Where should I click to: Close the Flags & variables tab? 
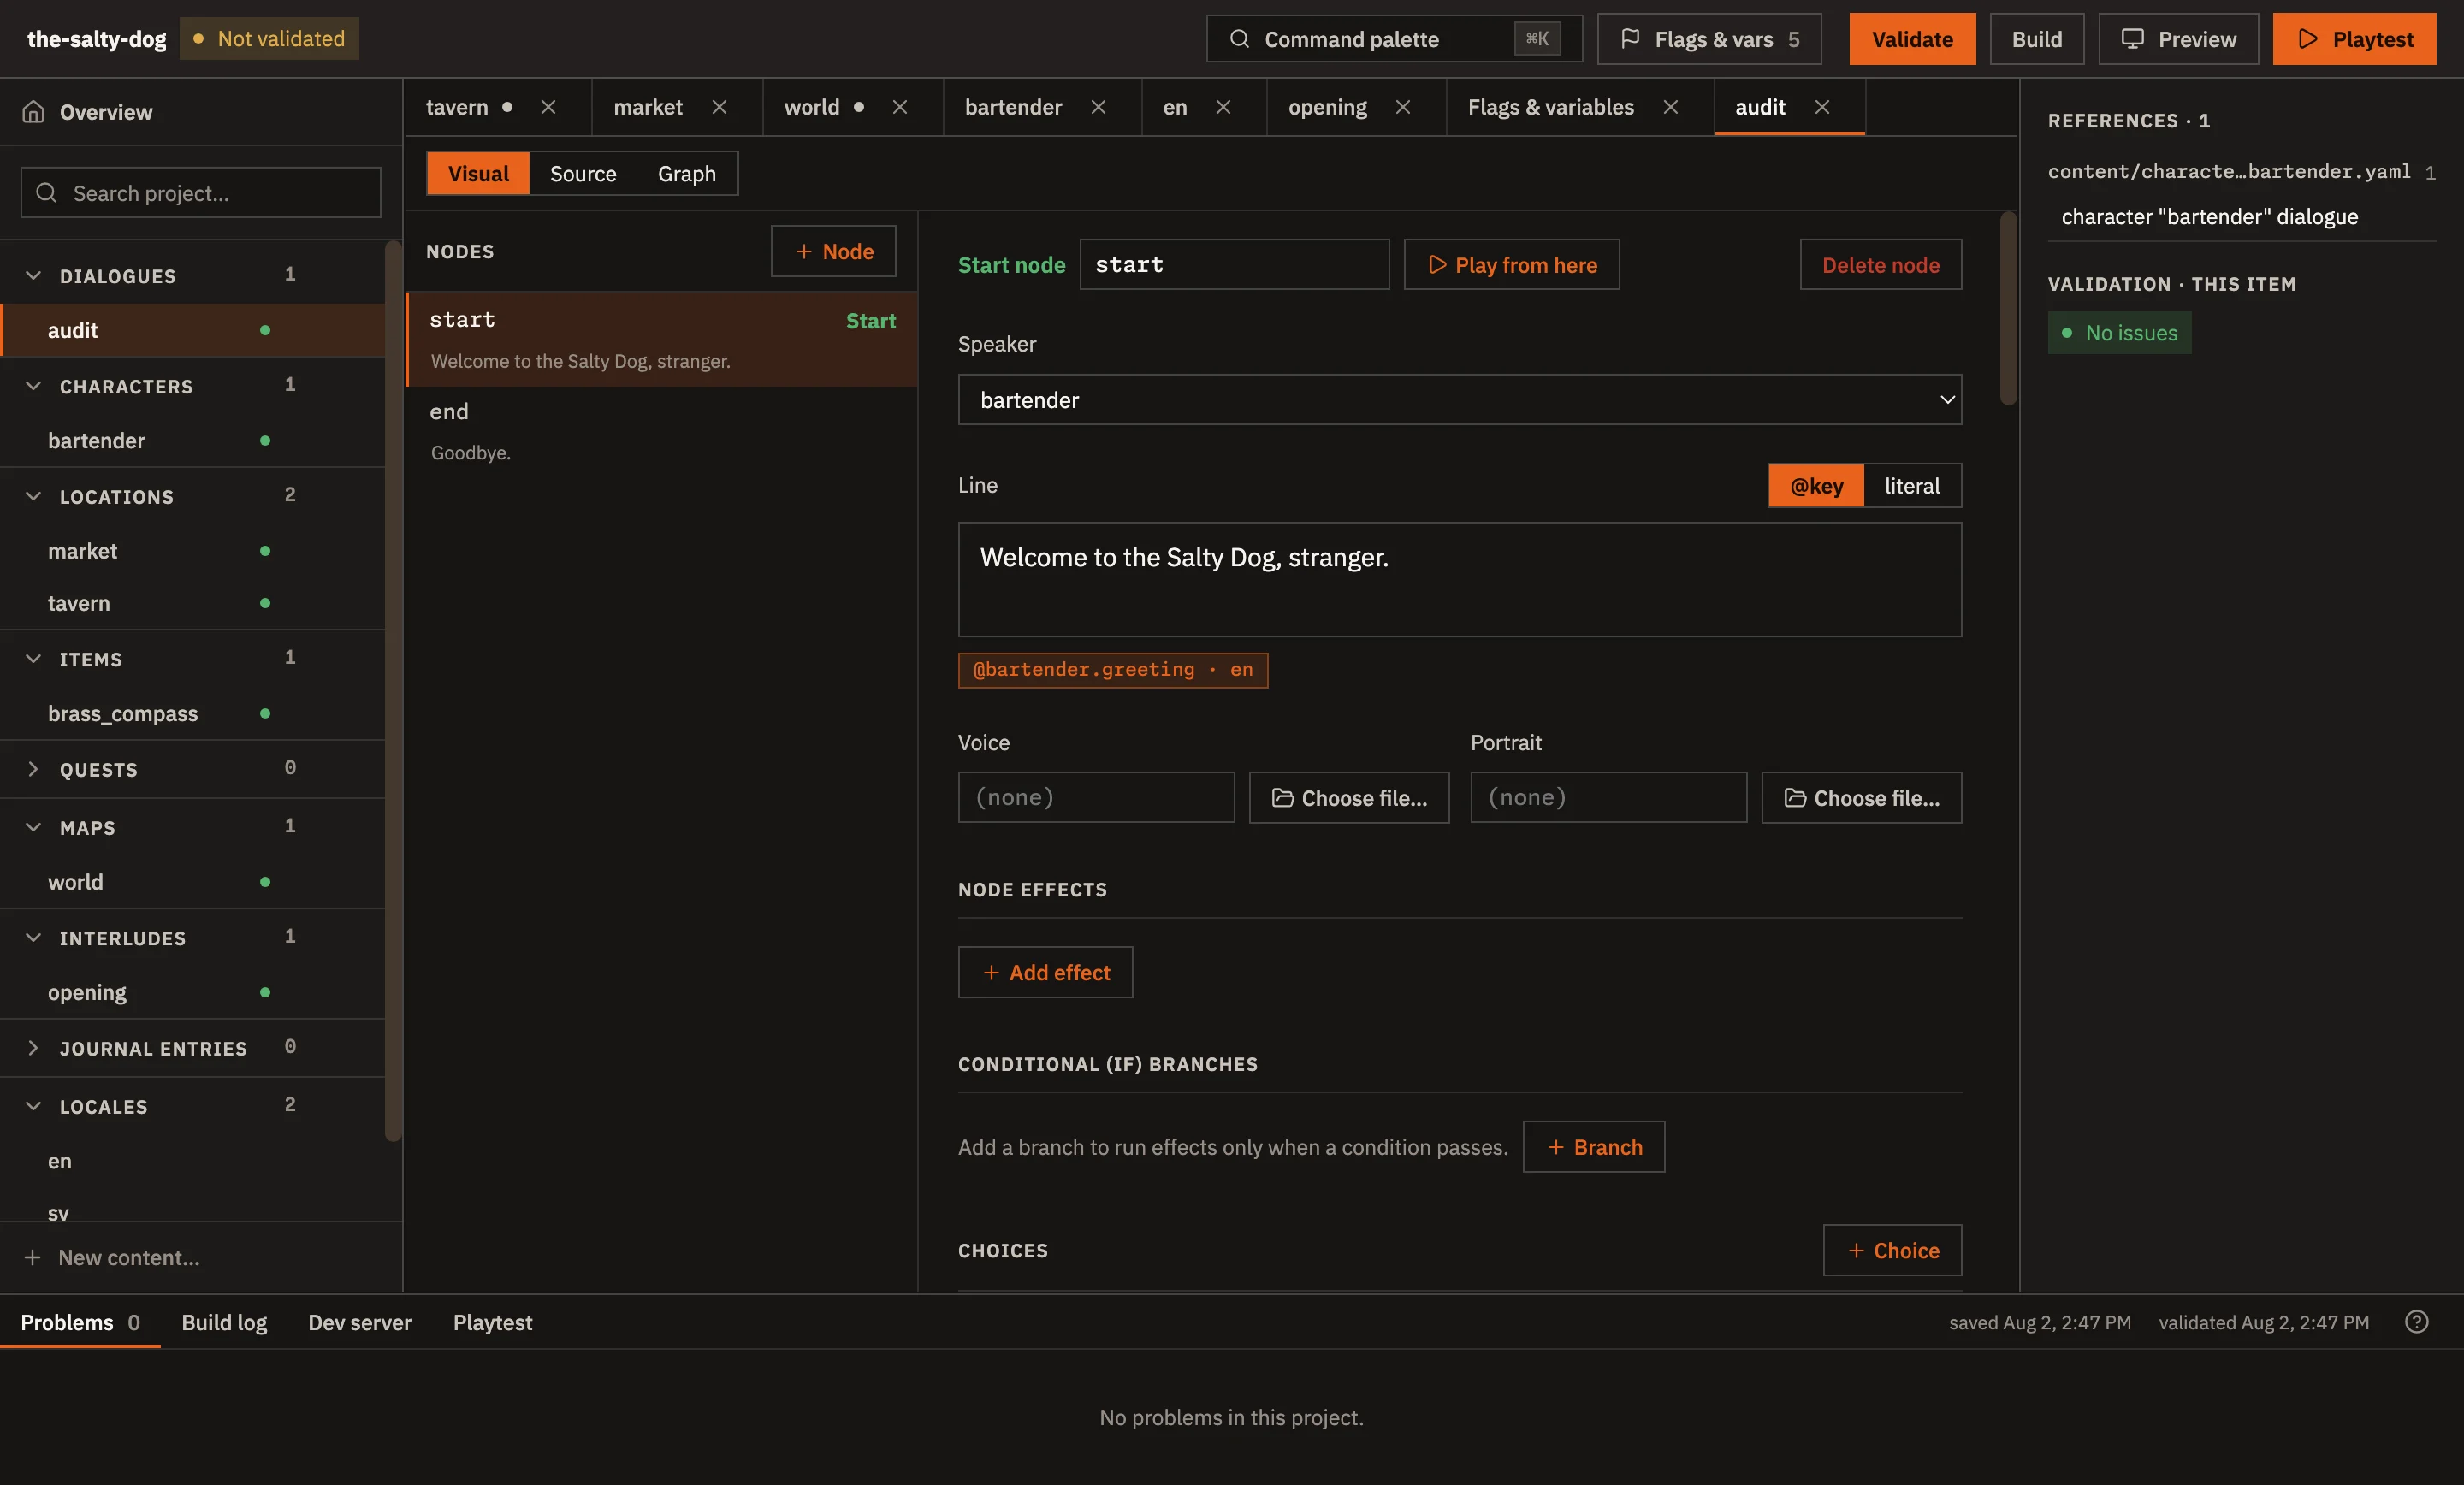(1670, 107)
